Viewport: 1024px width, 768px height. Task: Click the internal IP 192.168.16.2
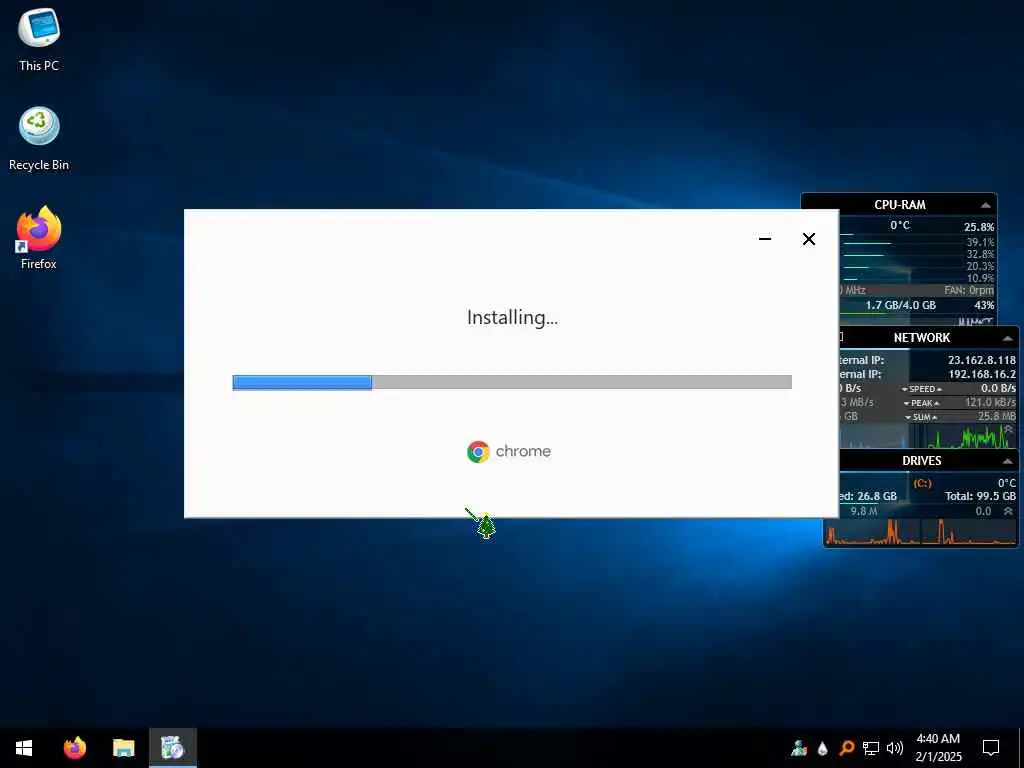tap(982, 374)
